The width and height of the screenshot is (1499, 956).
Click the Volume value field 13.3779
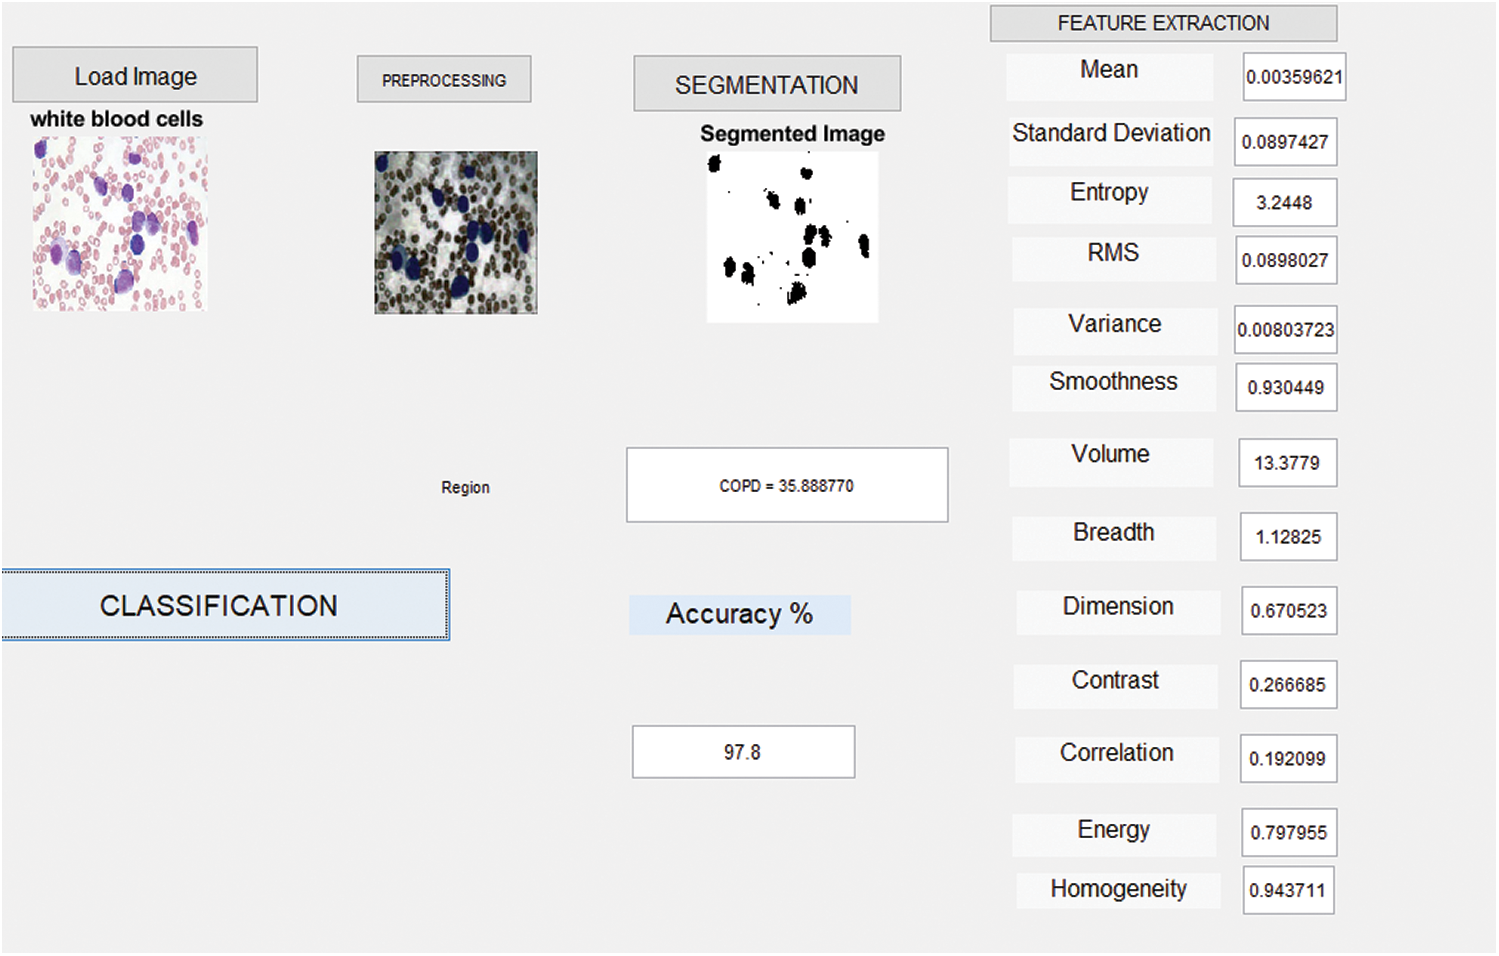click(1287, 463)
